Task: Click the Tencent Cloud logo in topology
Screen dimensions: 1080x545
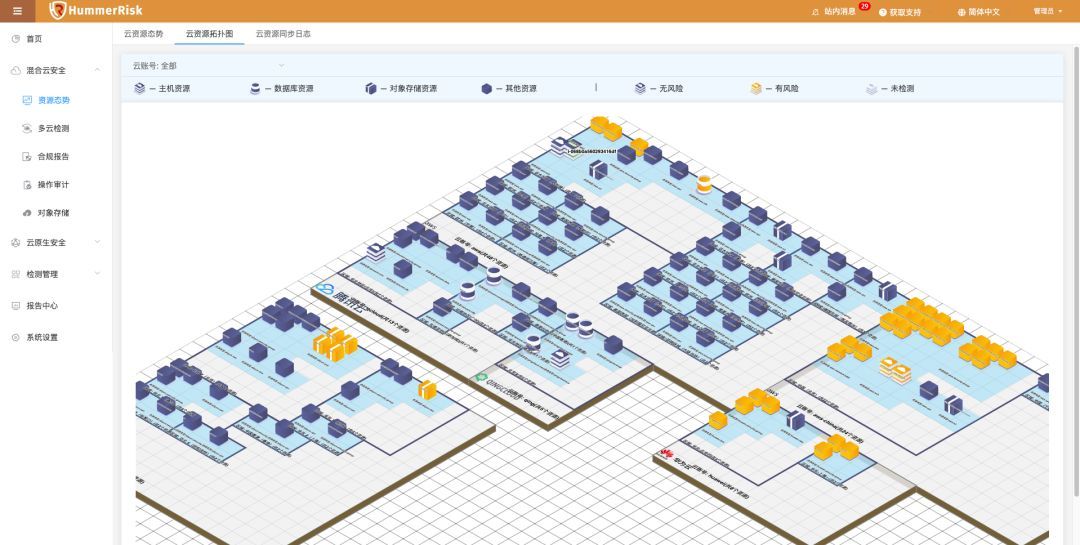Action: [324, 289]
